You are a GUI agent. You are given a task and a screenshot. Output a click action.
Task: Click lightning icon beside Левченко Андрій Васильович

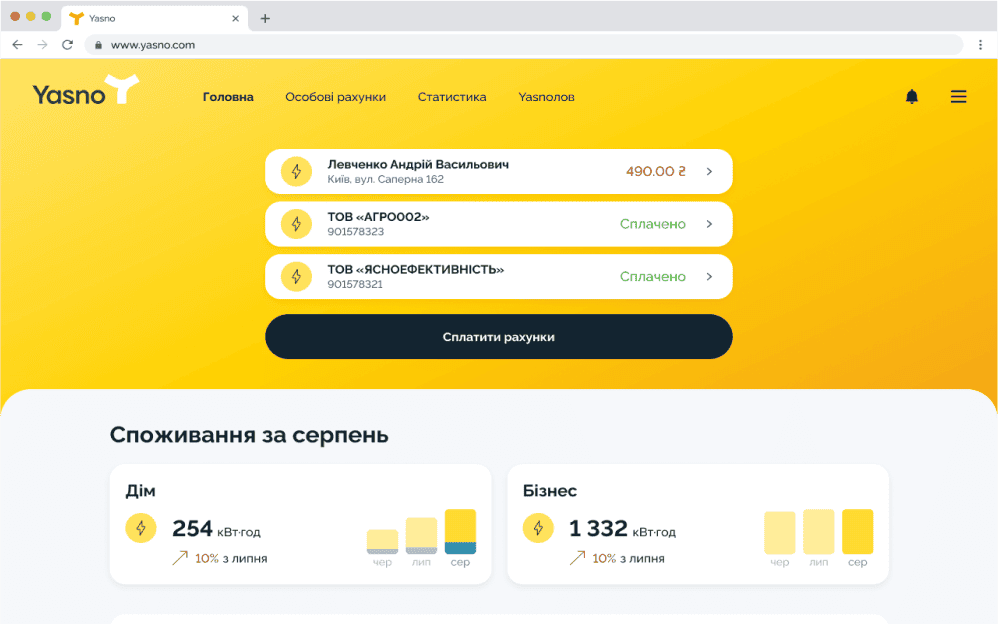tap(296, 171)
